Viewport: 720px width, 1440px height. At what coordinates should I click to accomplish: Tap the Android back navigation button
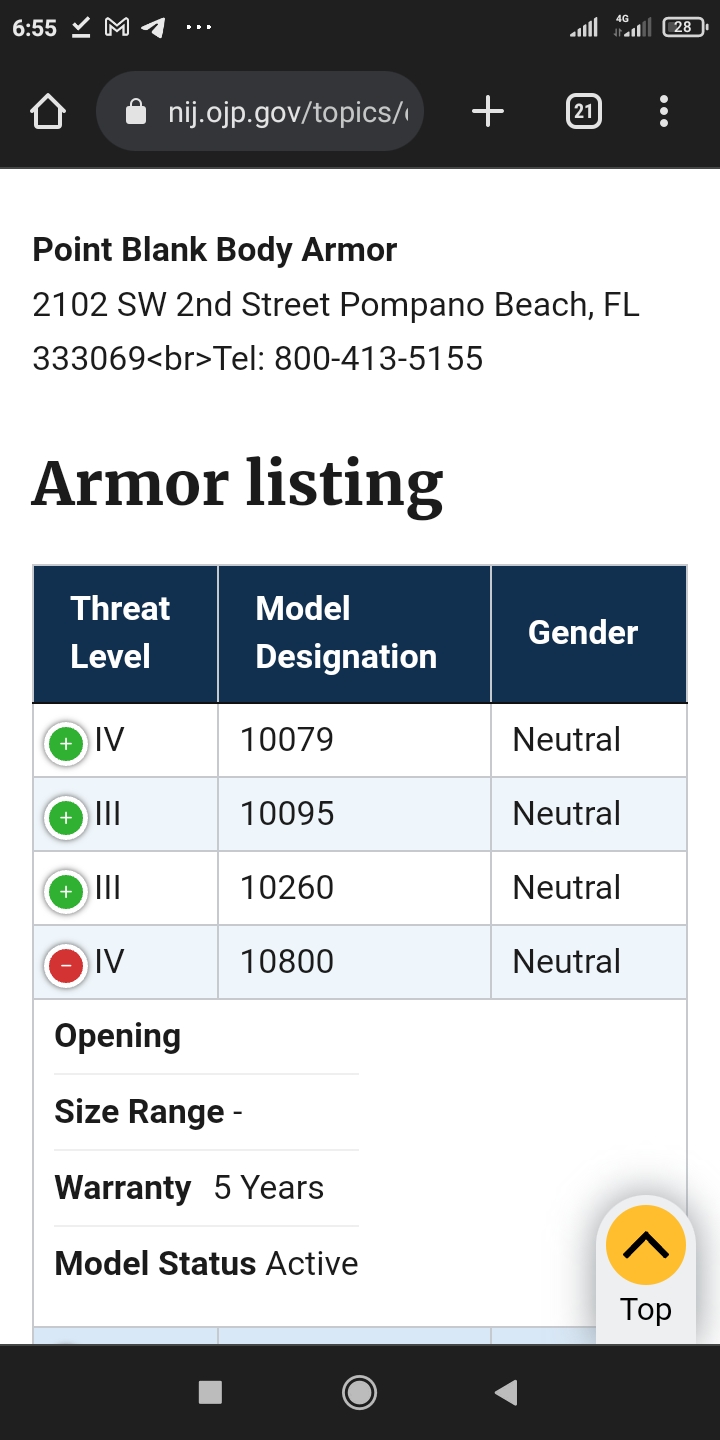point(506,1392)
